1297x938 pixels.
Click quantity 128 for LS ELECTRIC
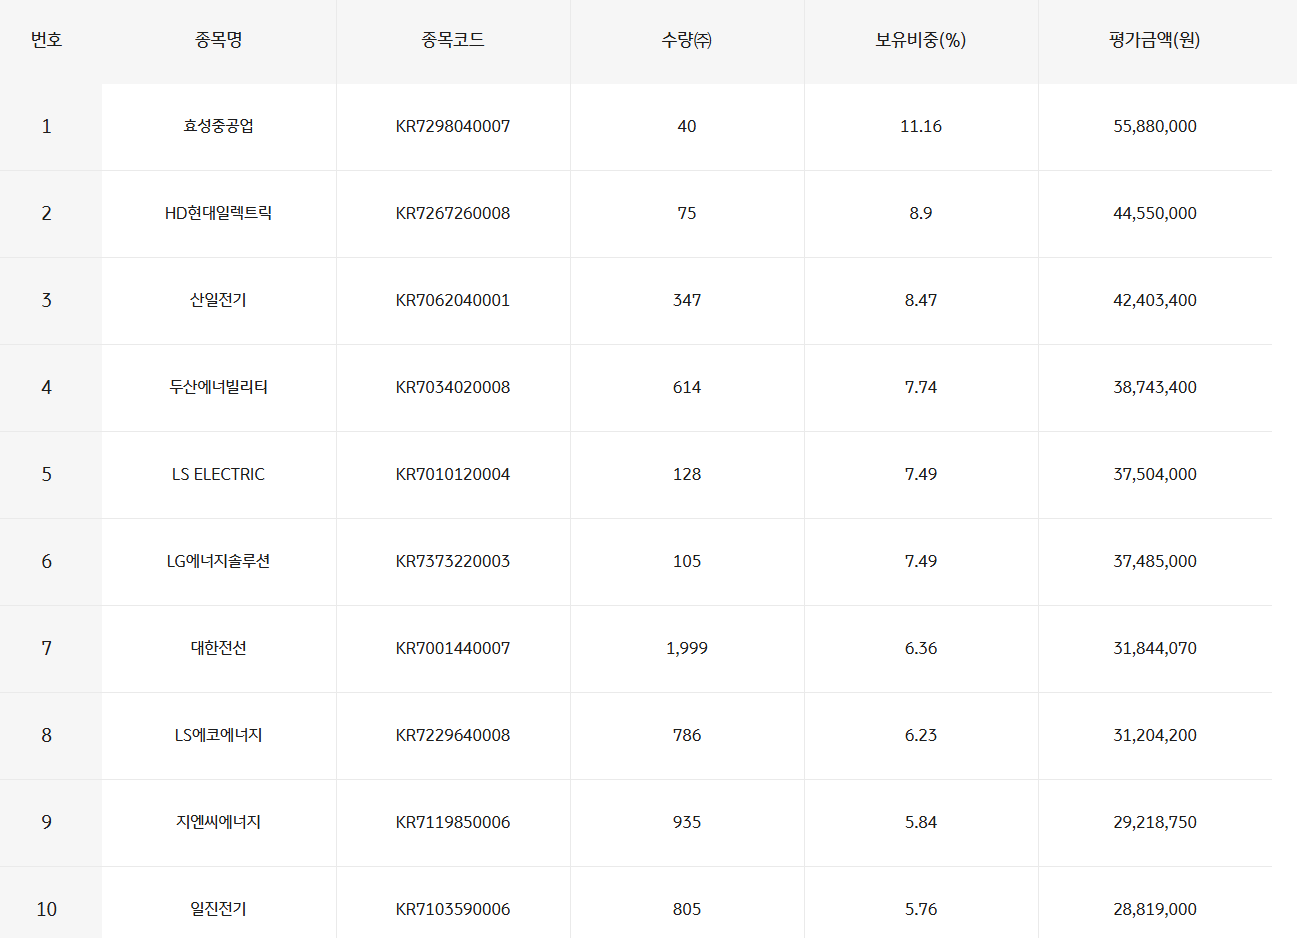tap(687, 474)
